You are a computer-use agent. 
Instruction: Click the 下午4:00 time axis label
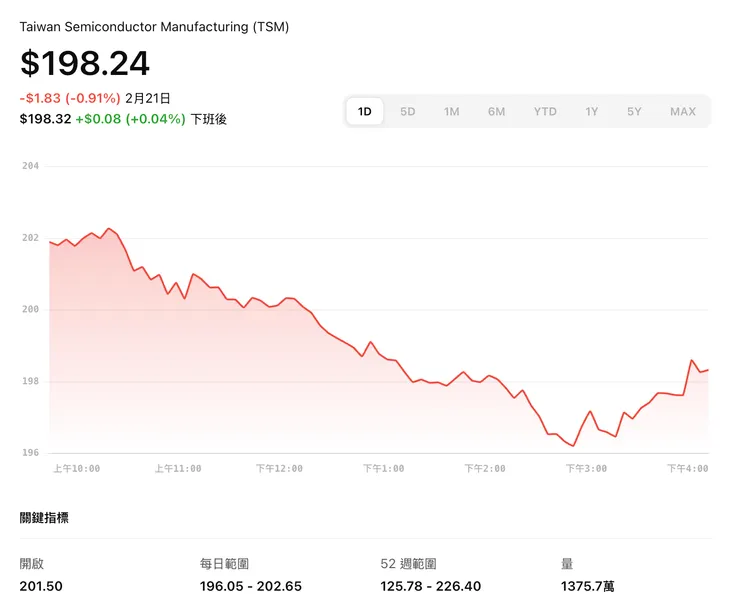tap(687, 468)
